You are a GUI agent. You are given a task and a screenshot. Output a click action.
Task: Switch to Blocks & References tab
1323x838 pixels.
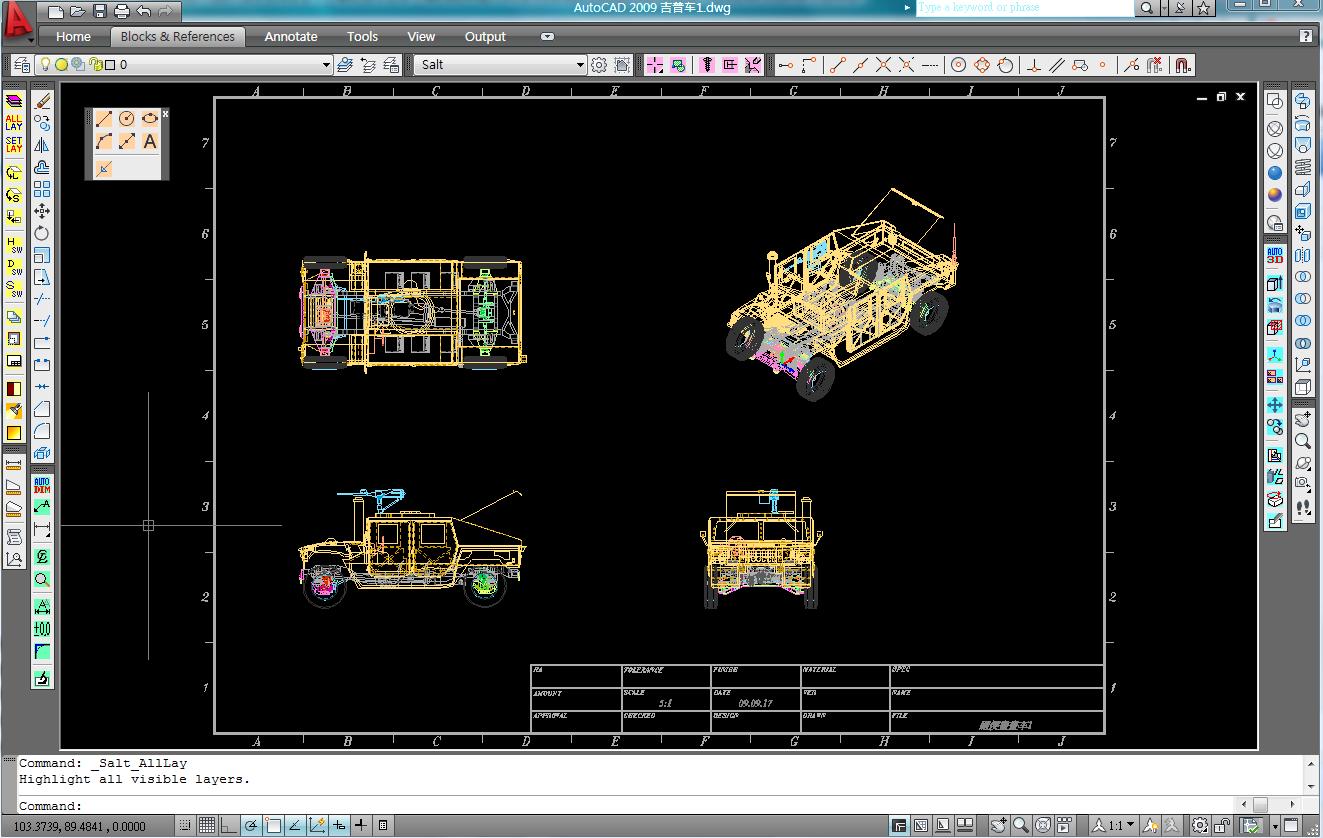[177, 37]
